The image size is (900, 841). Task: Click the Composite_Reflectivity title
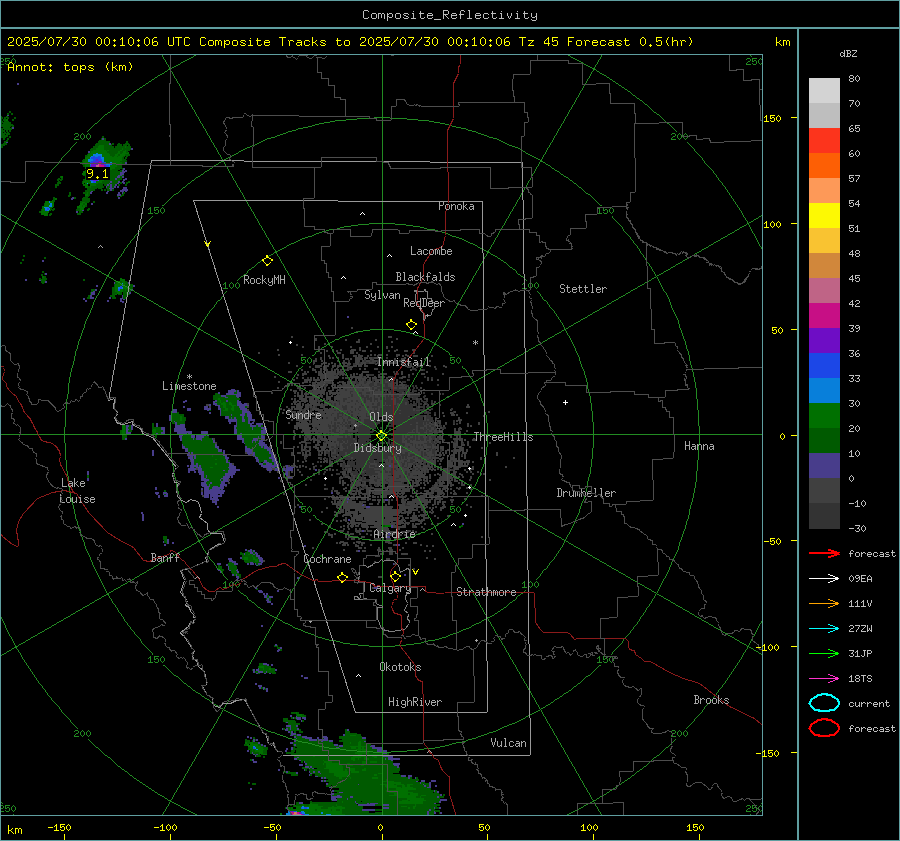coord(449,15)
